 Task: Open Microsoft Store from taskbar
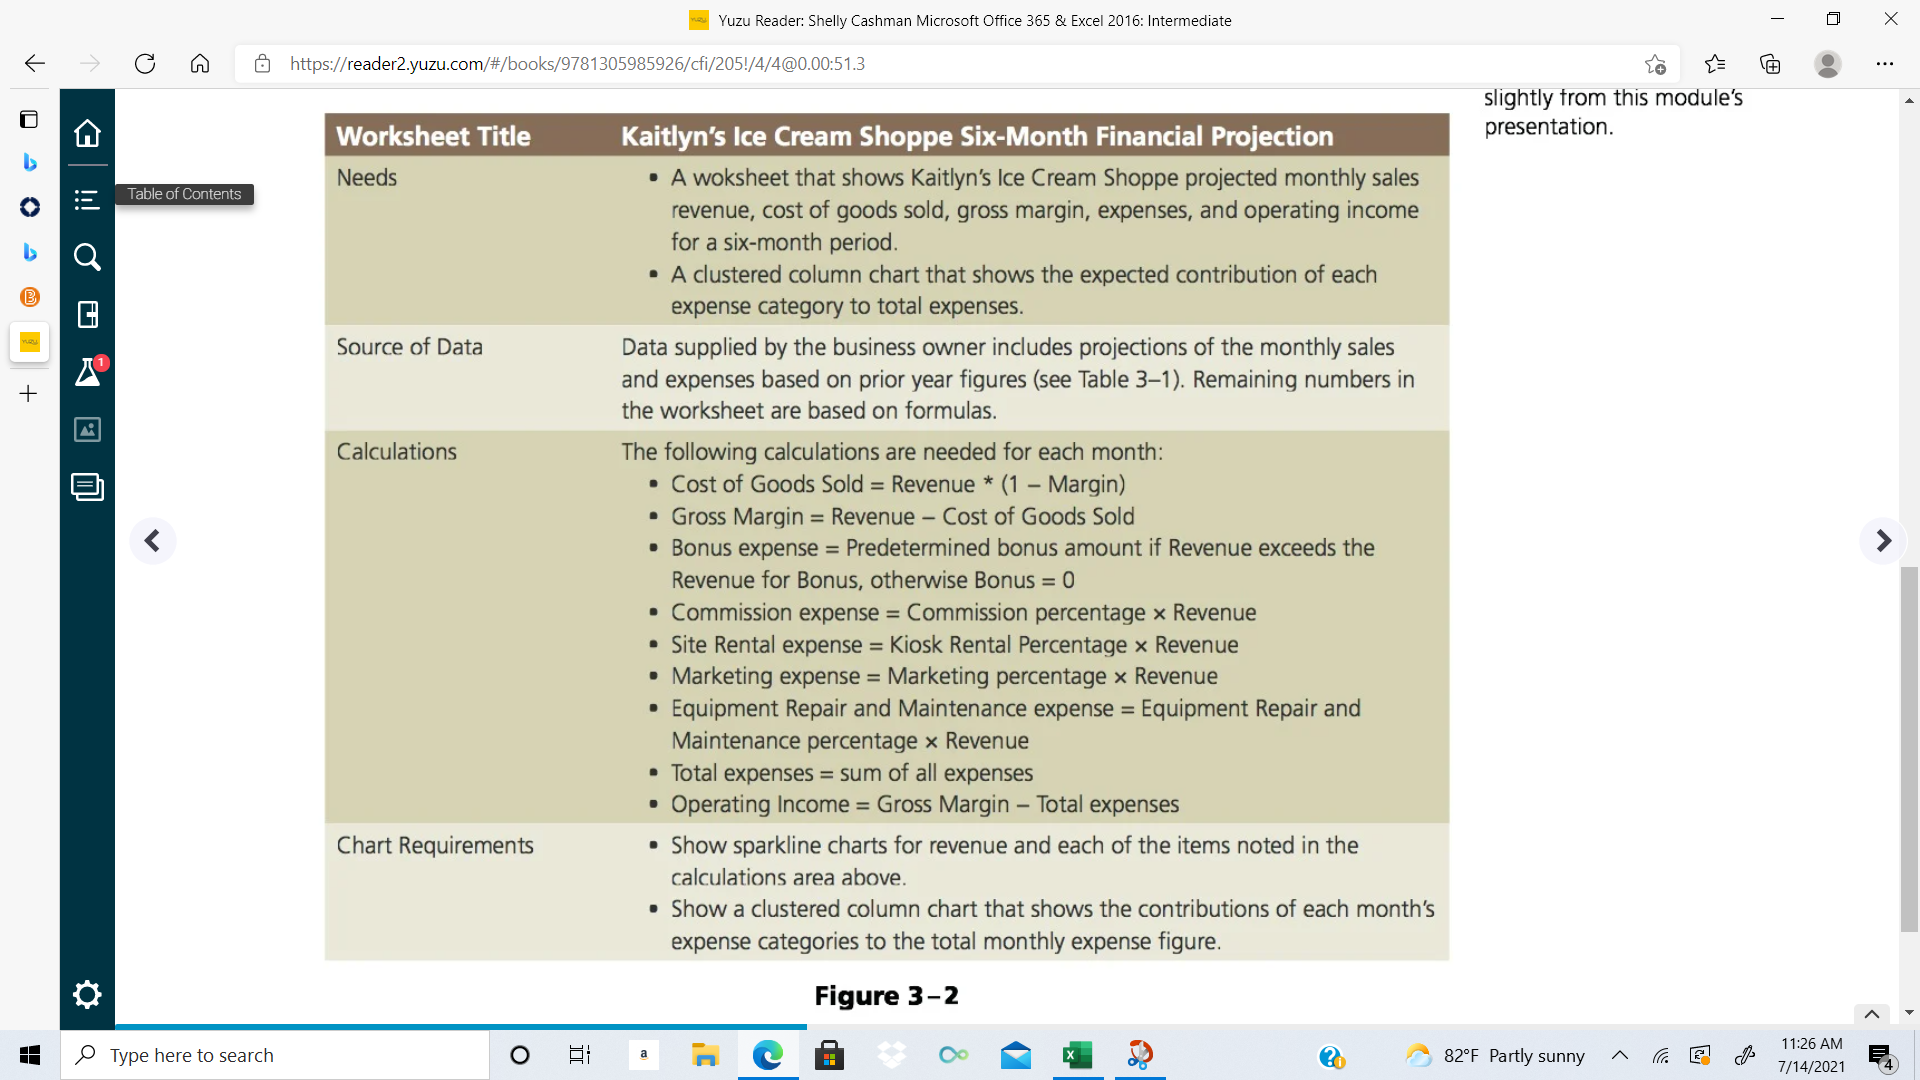pyautogui.click(x=829, y=1055)
